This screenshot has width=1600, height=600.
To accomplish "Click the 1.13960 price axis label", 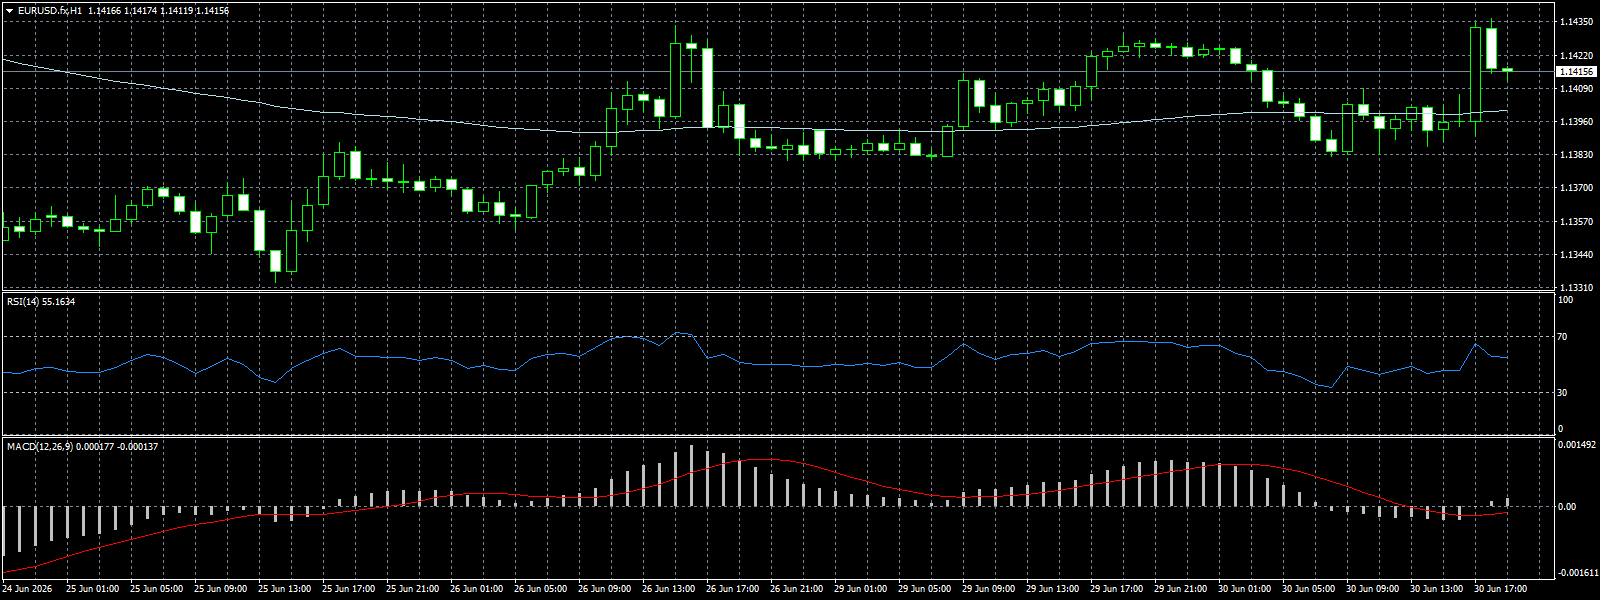I will click(1577, 122).
